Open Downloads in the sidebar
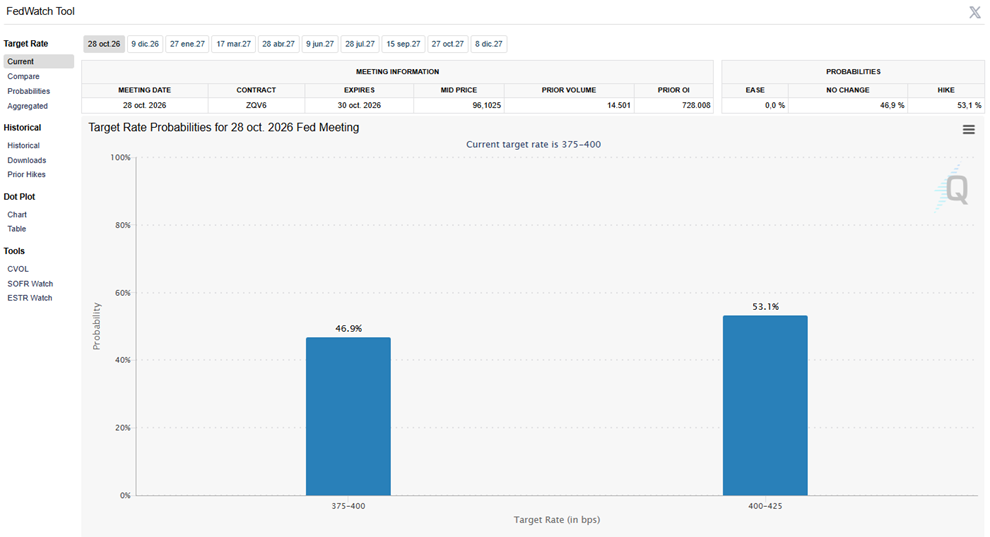This screenshot has width=990, height=537. [27, 160]
